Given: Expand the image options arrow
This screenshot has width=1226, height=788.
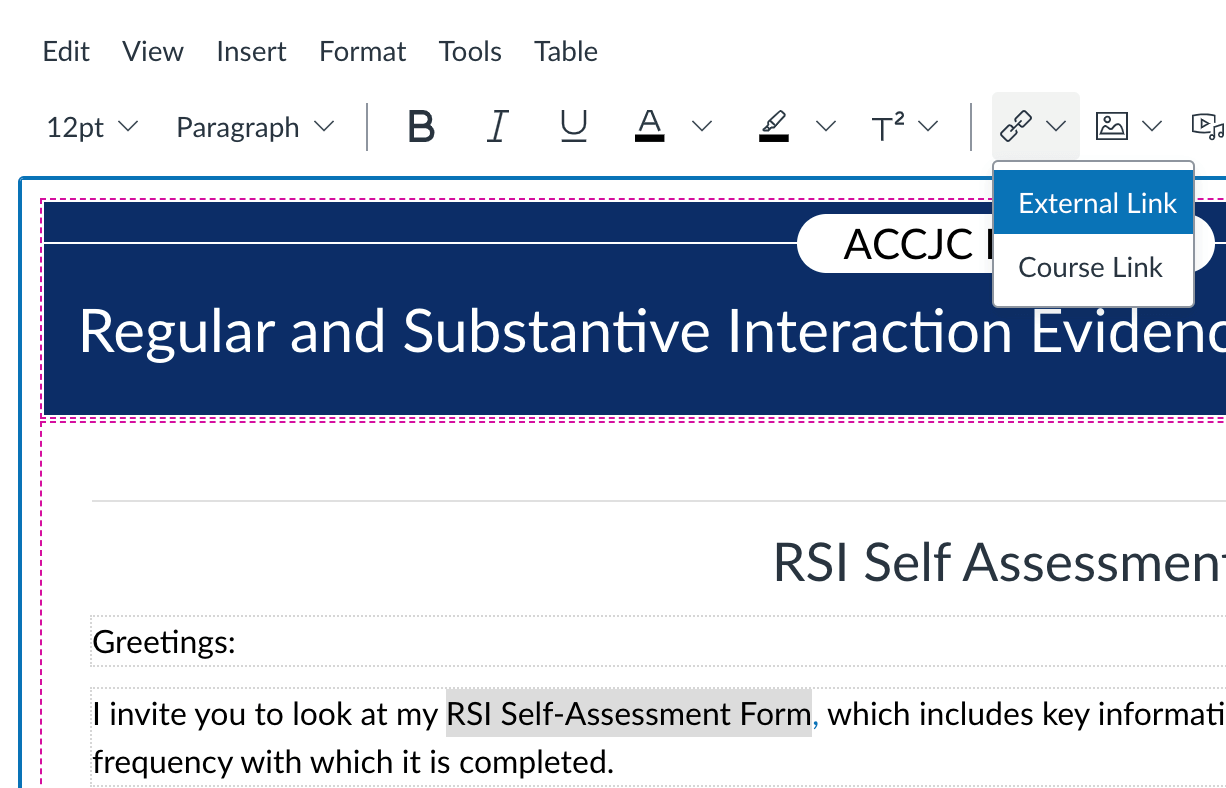Looking at the screenshot, I should [1152, 127].
